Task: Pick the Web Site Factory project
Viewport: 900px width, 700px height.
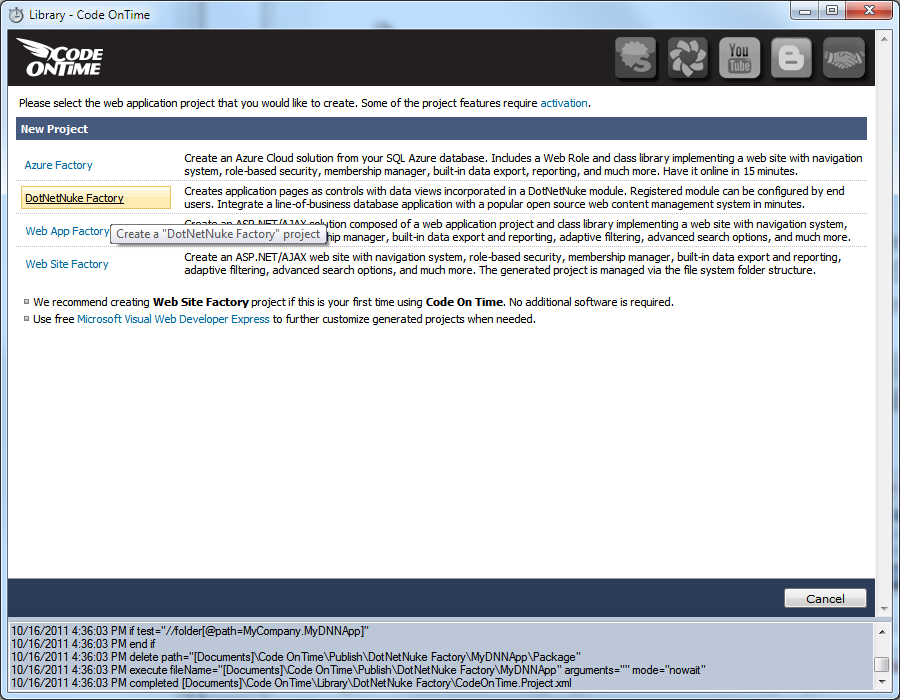Action: (67, 264)
